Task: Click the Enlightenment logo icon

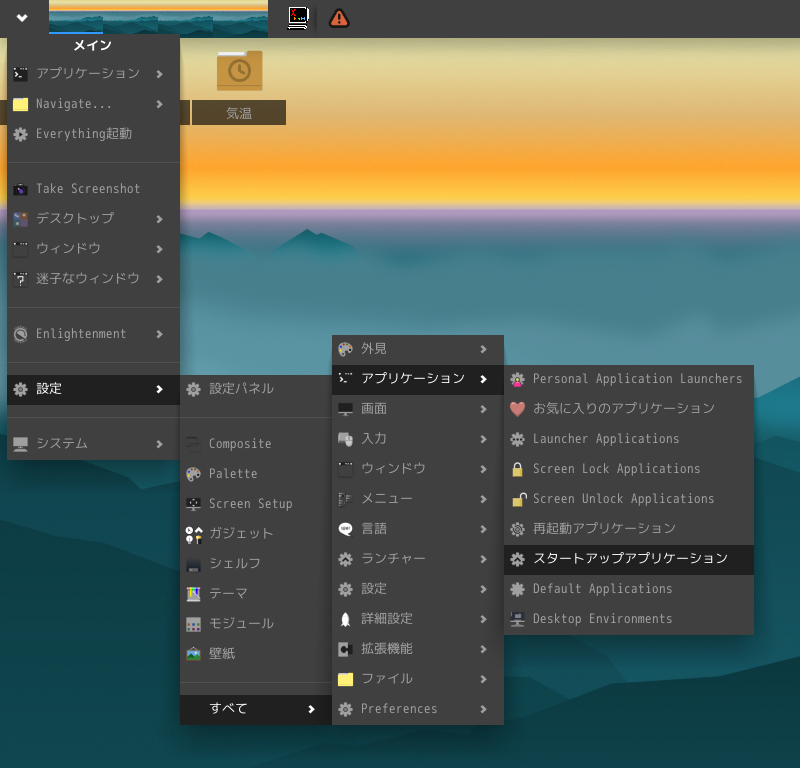Action: 20,334
